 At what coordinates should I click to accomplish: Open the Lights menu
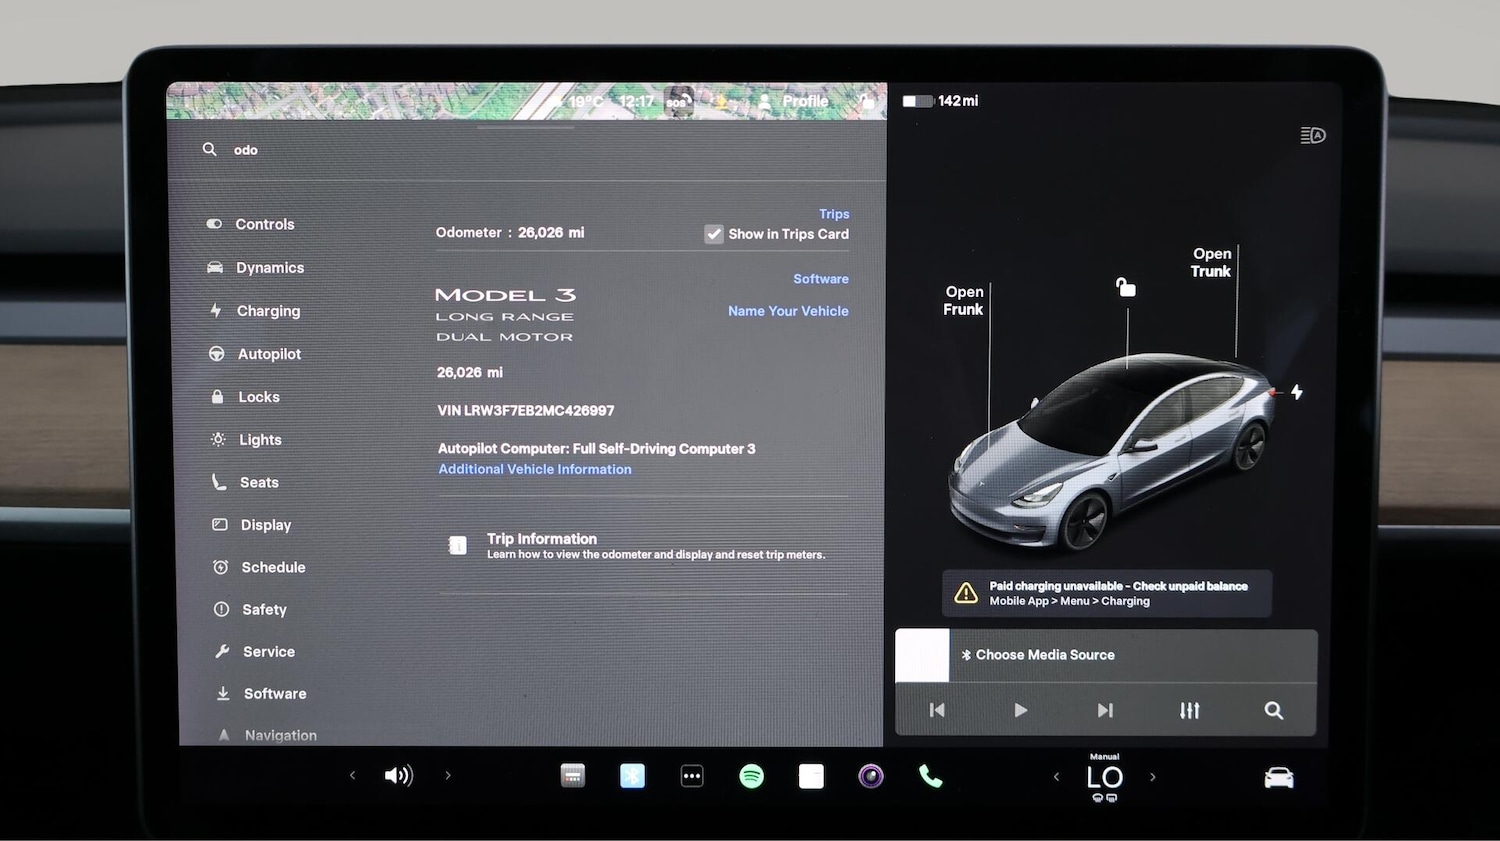point(247,440)
